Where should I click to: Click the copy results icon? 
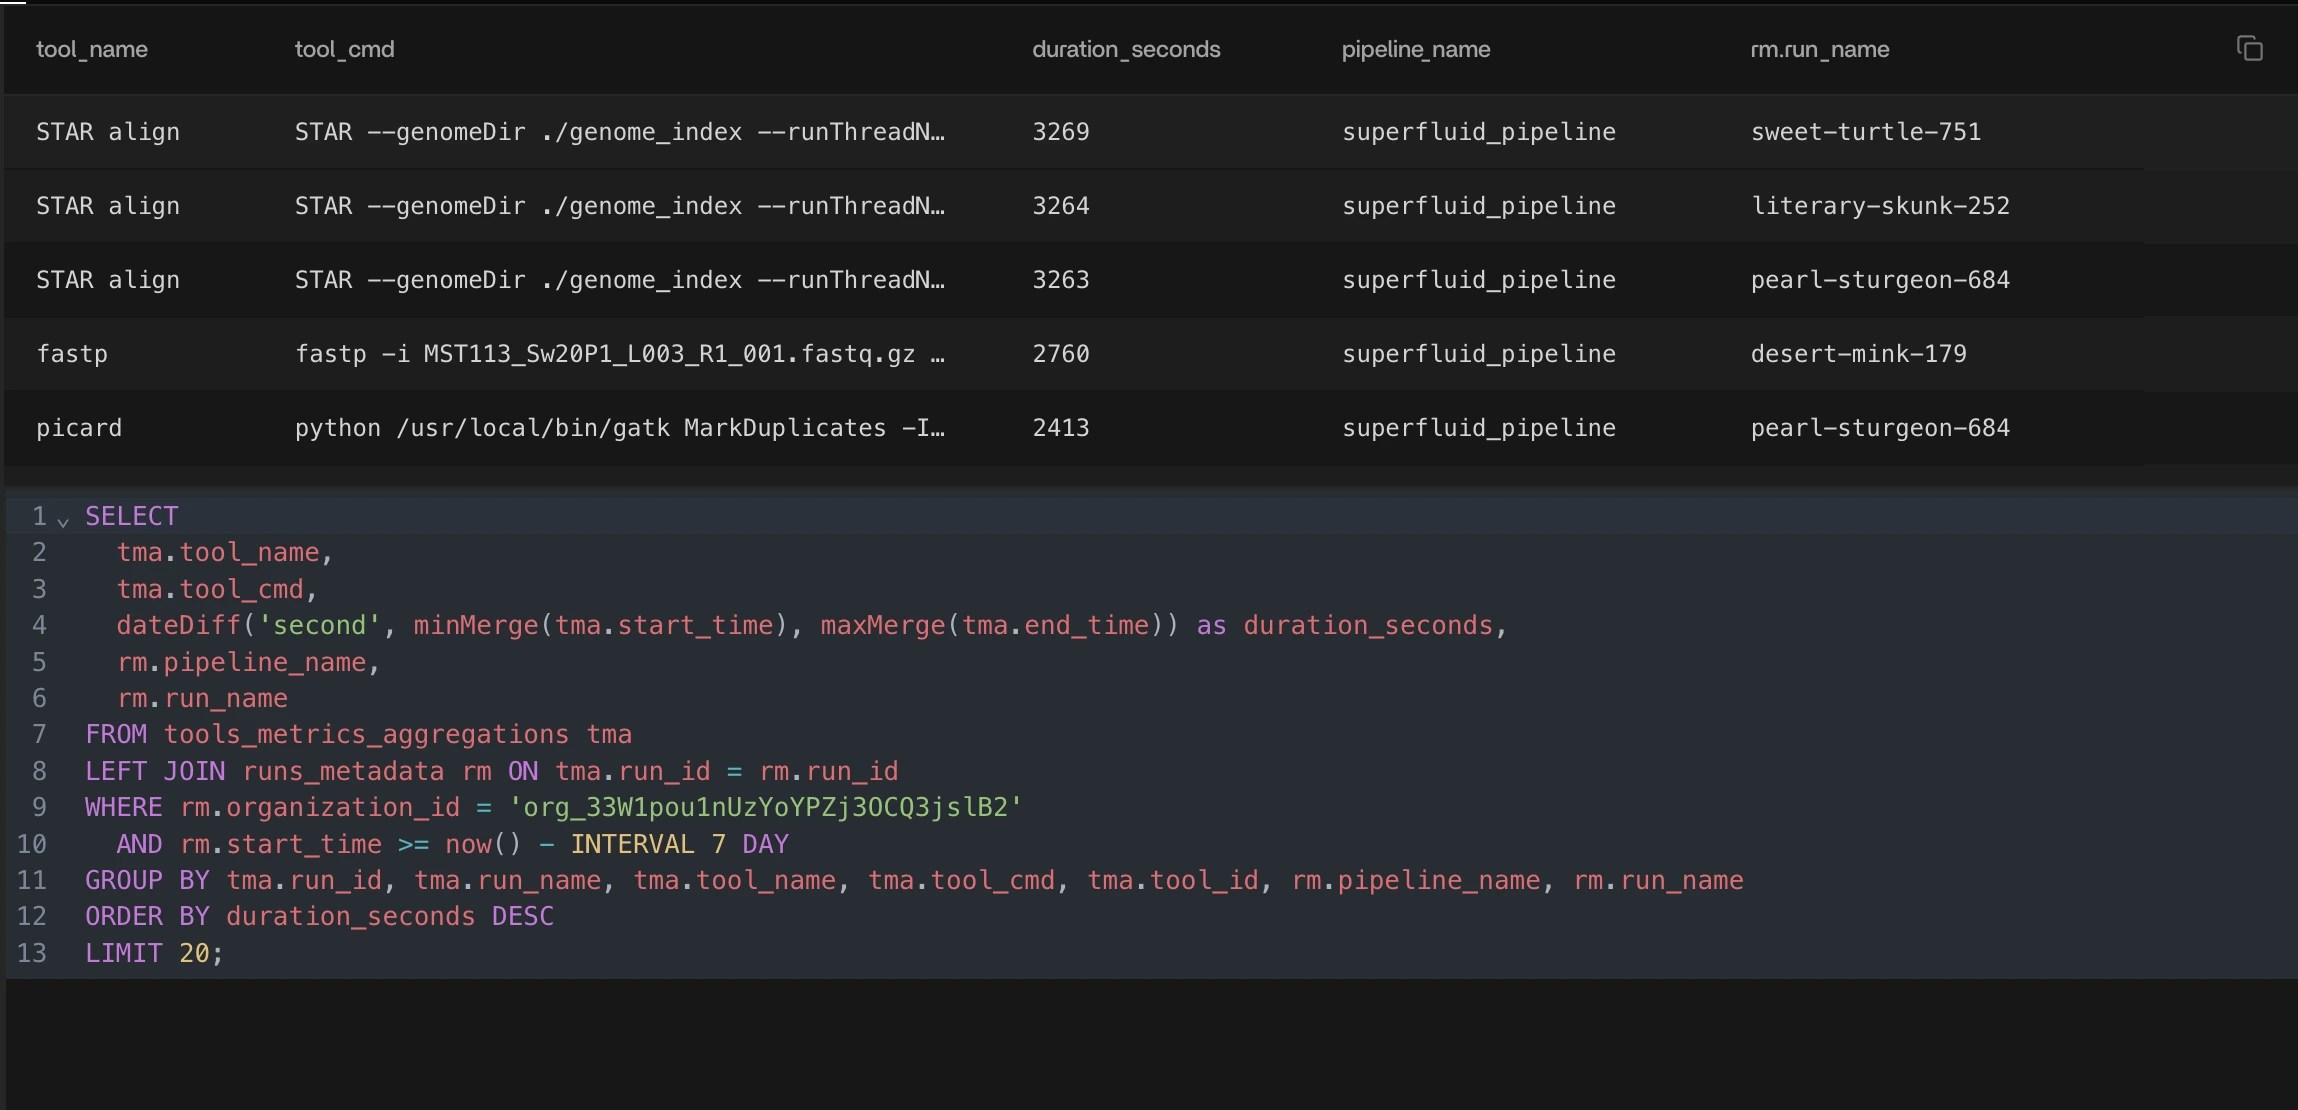click(2249, 48)
